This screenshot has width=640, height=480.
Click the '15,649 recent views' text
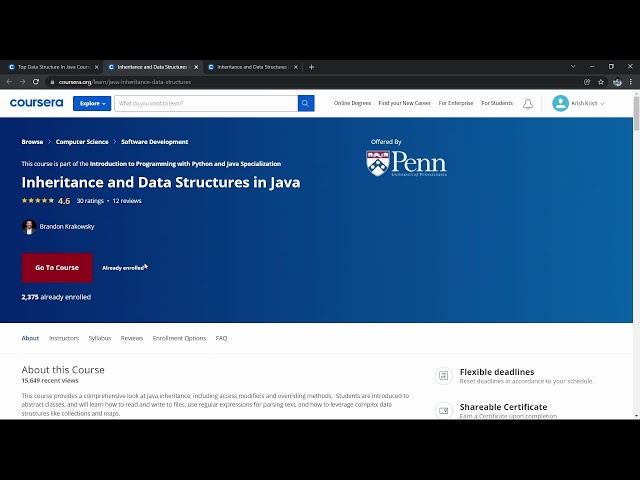[x=50, y=380]
